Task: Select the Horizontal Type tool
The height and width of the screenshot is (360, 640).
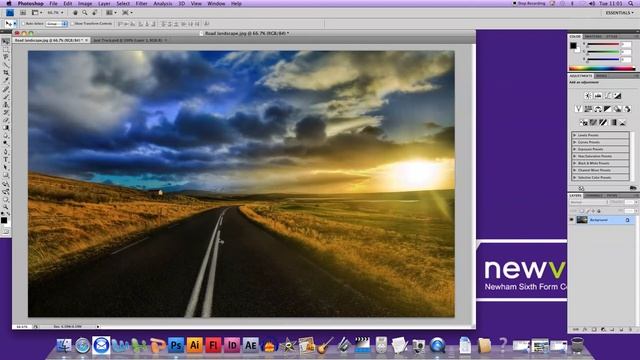Action: (6, 160)
